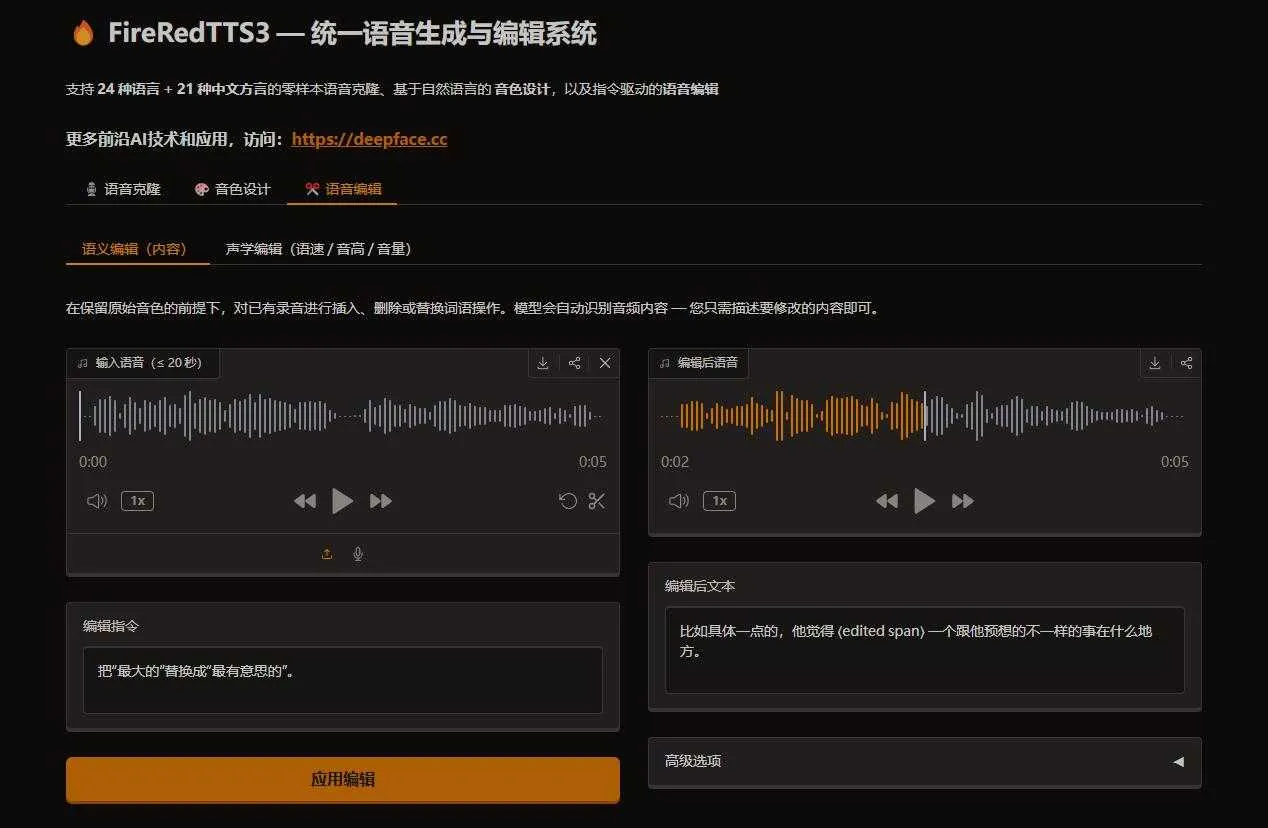Viewport: 1268px width, 828px height.
Task: Seek within the edited audio waveform
Action: pos(925,416)
